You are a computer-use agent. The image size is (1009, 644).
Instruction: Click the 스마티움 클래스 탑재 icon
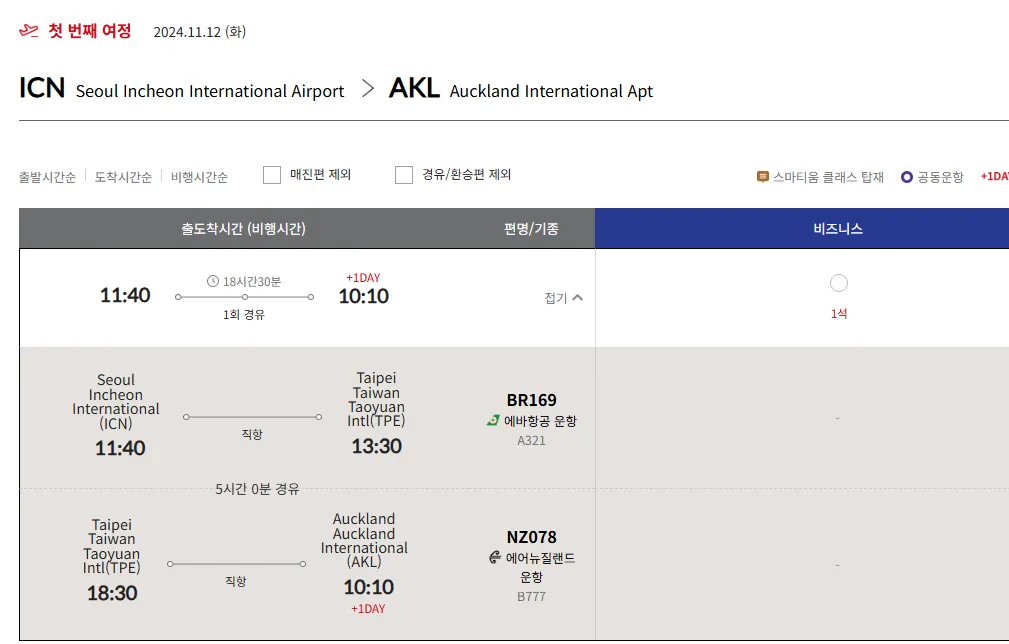click(763, 177)
